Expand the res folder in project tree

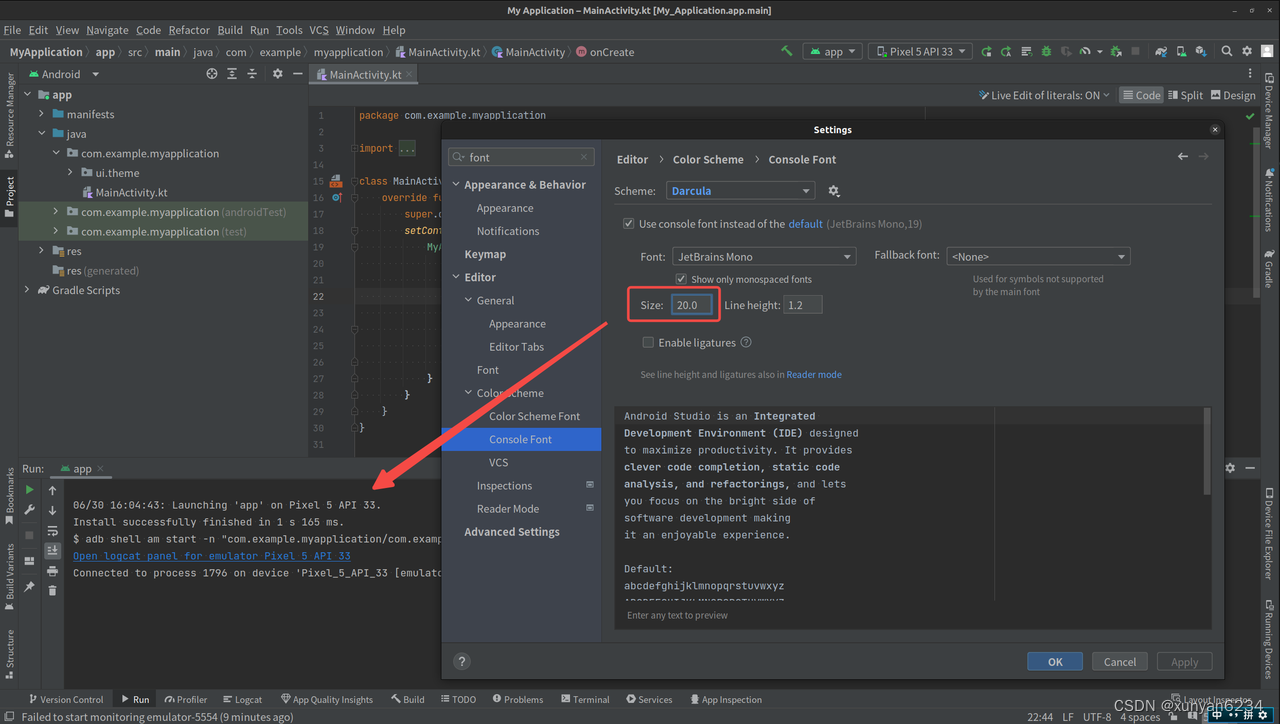click(41, 251)
